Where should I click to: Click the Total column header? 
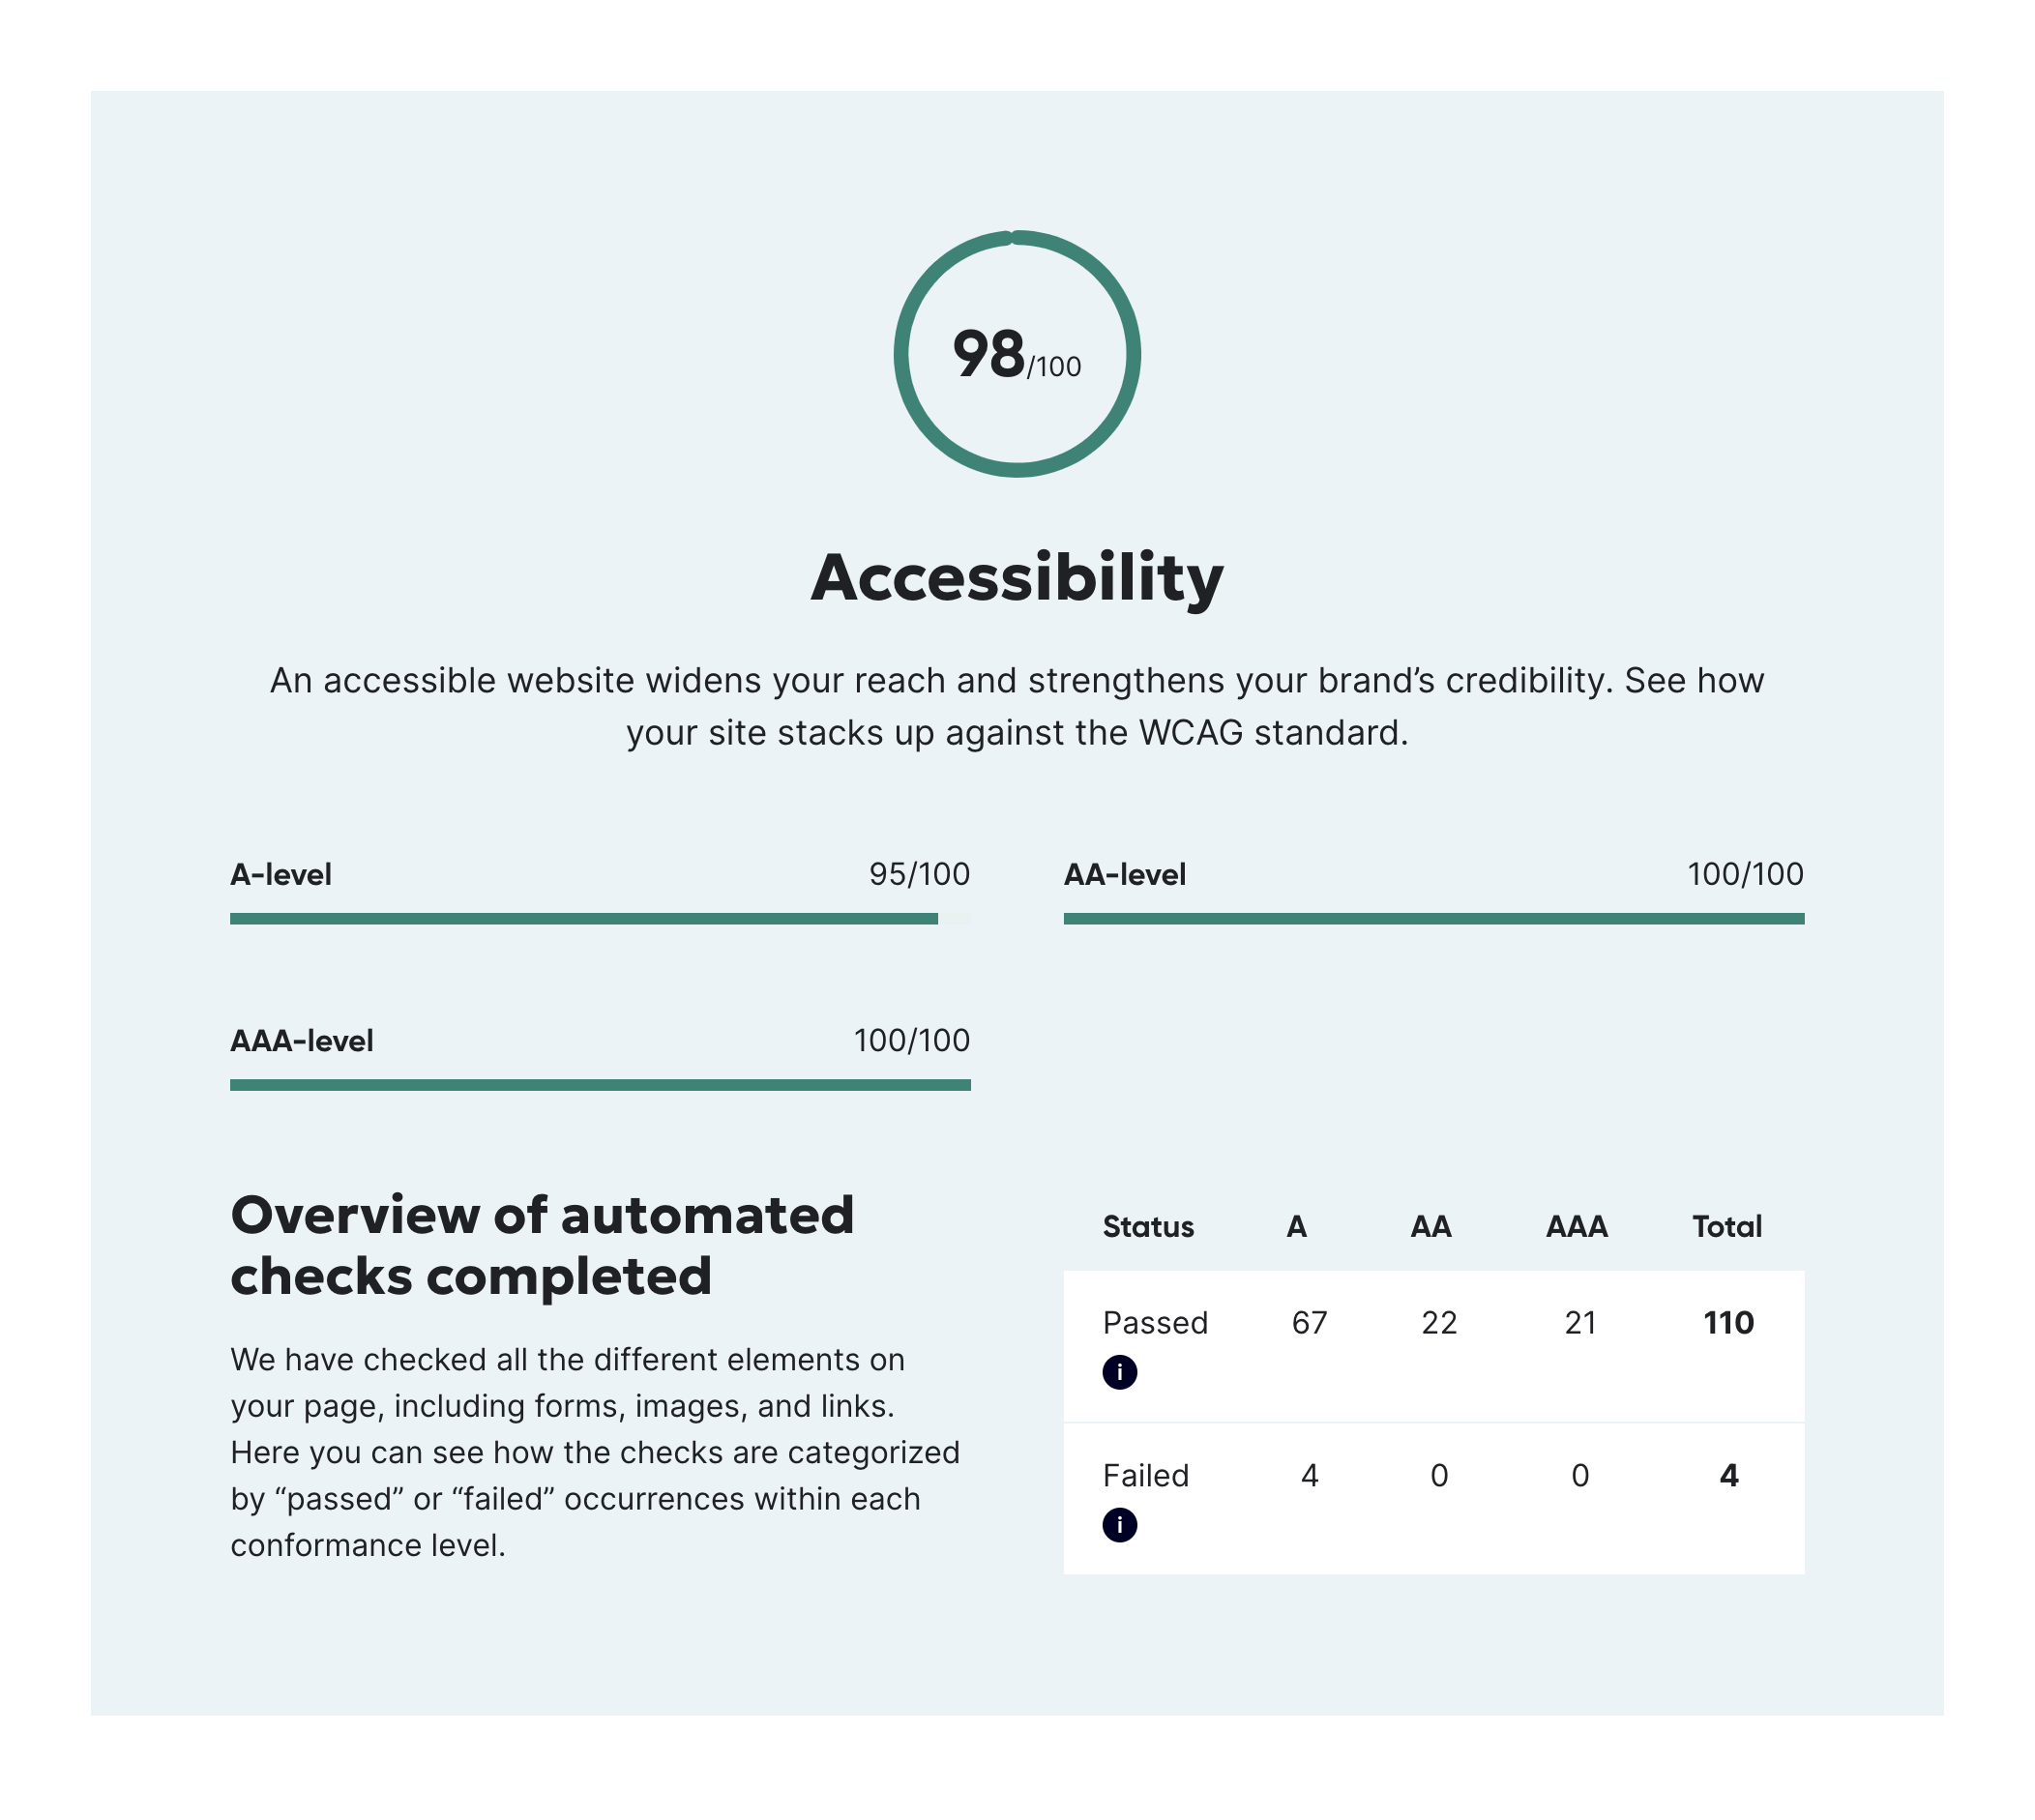(x=1727, y=1226)
